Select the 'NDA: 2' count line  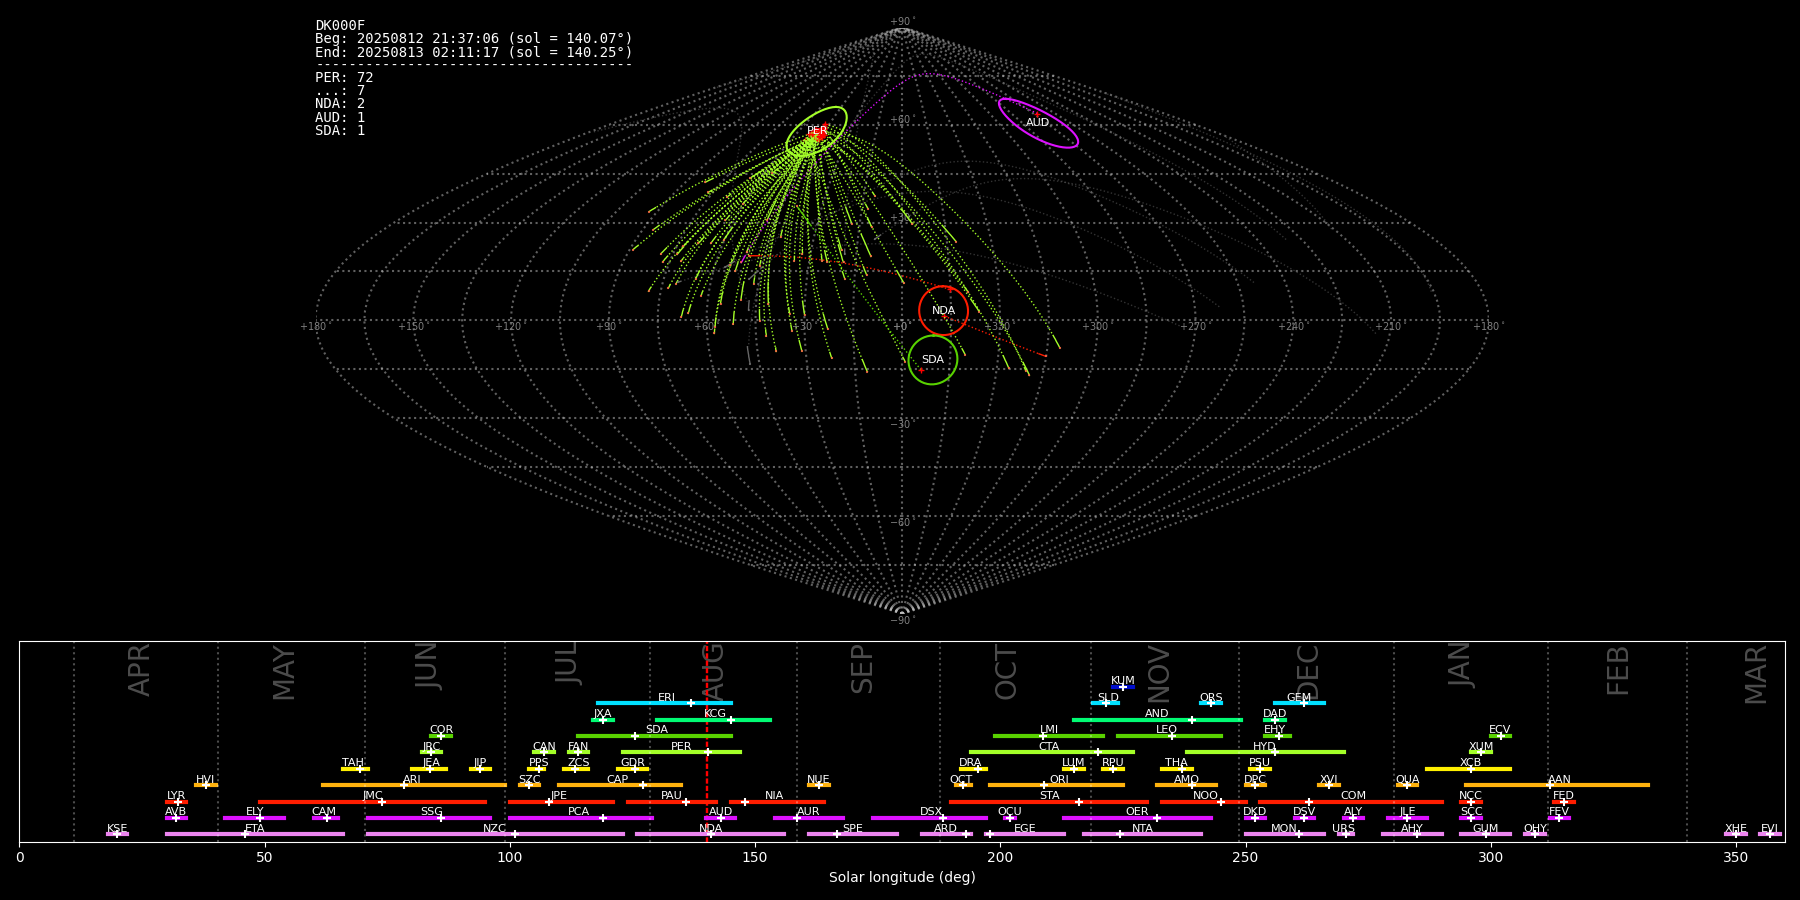pos(340,104)
